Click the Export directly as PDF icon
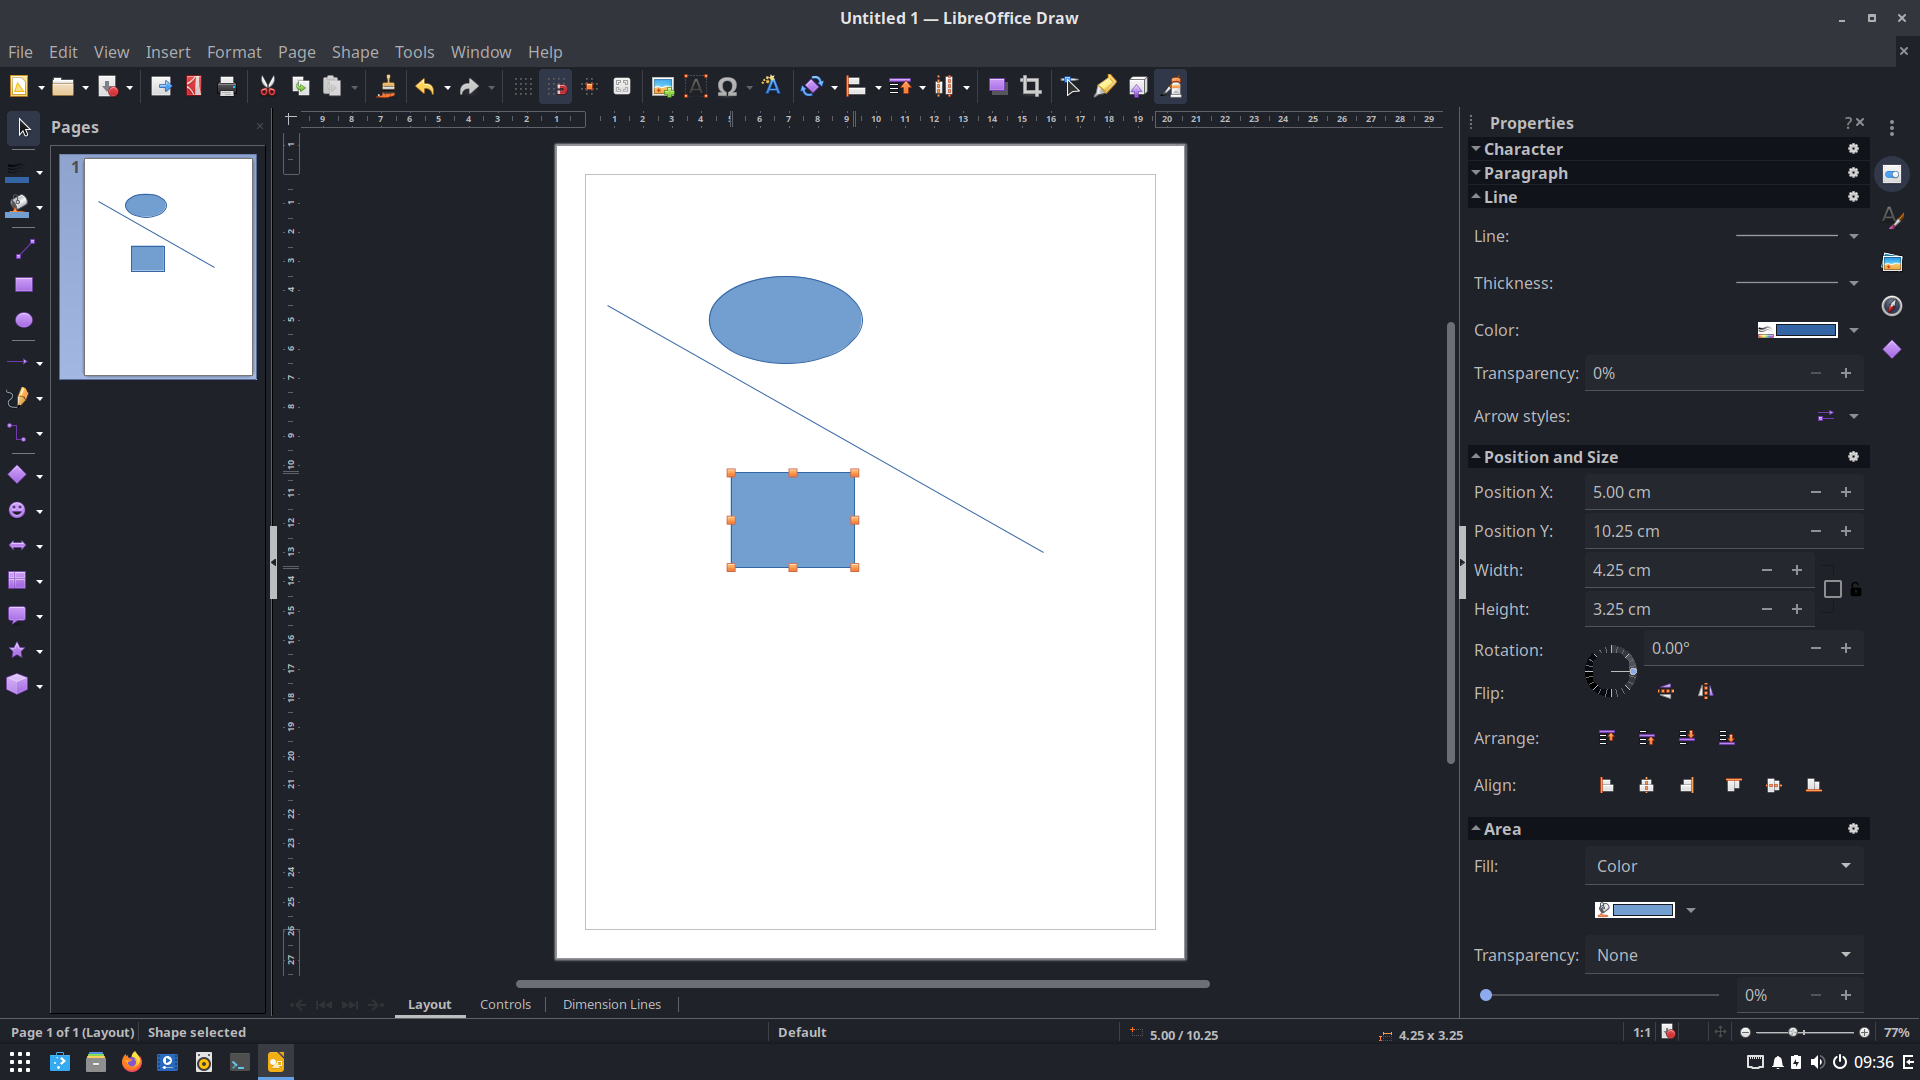1920x1080 pixels. pyautogui.click(x=194, y=87)
